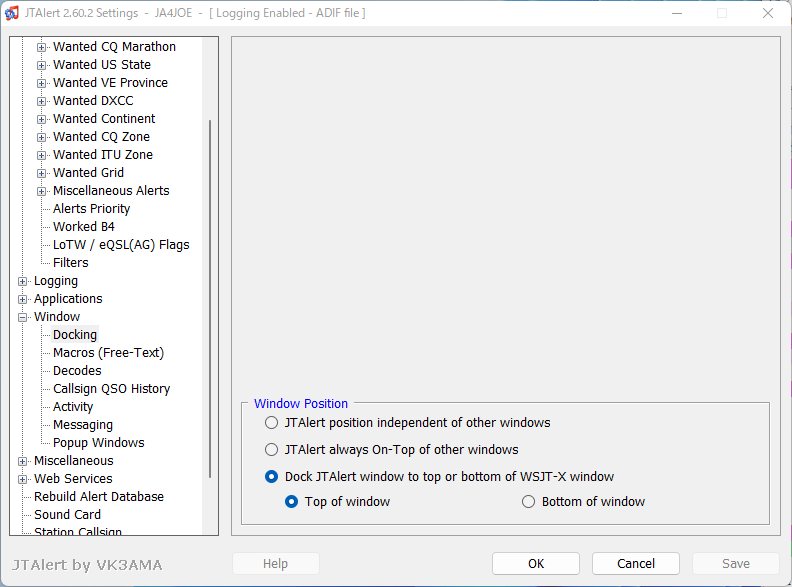Open Alerts Priority settings page

pos(91,209)
